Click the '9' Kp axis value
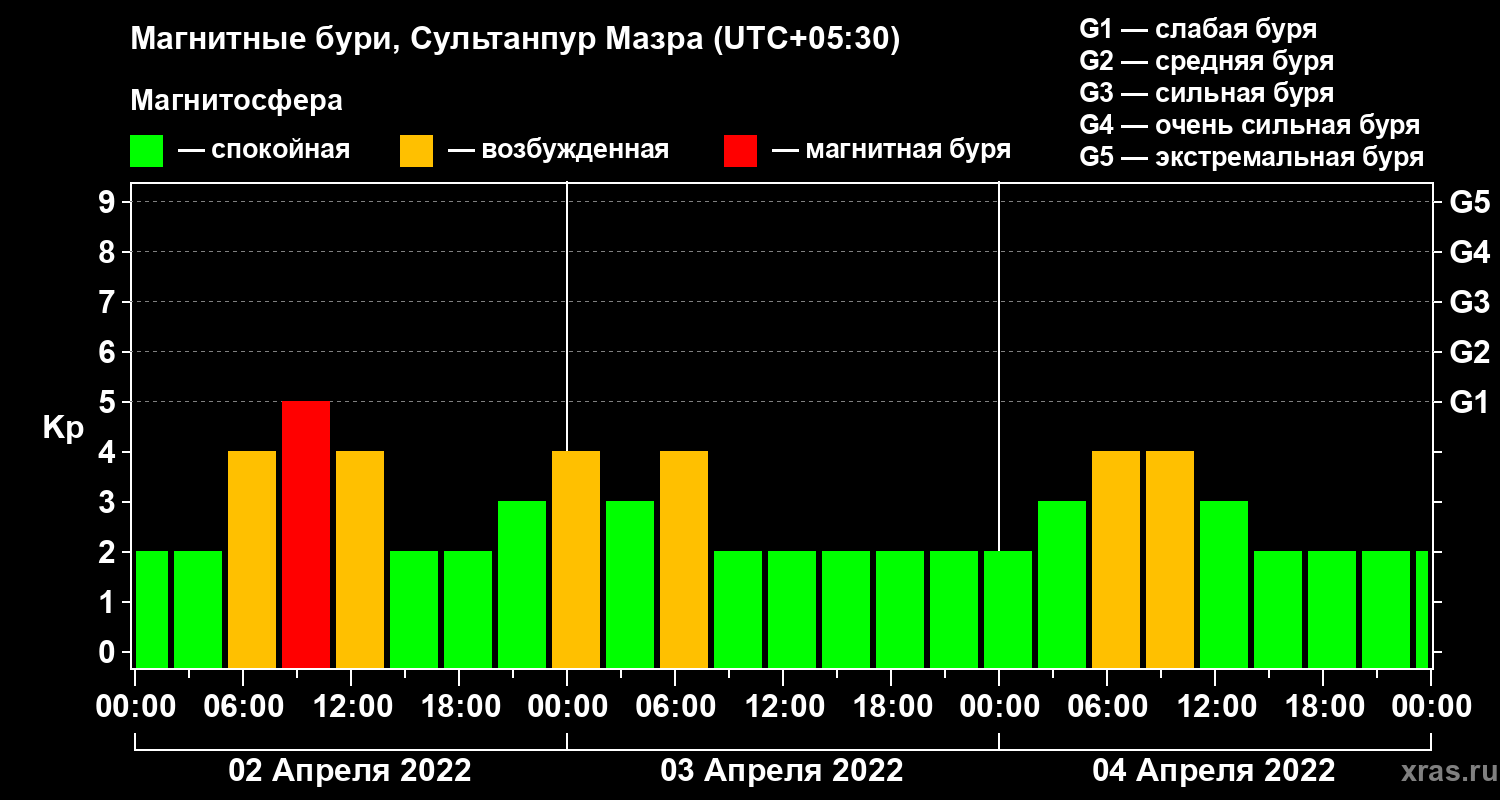The width and height of the screenshot is (1500, 800). 109,202
